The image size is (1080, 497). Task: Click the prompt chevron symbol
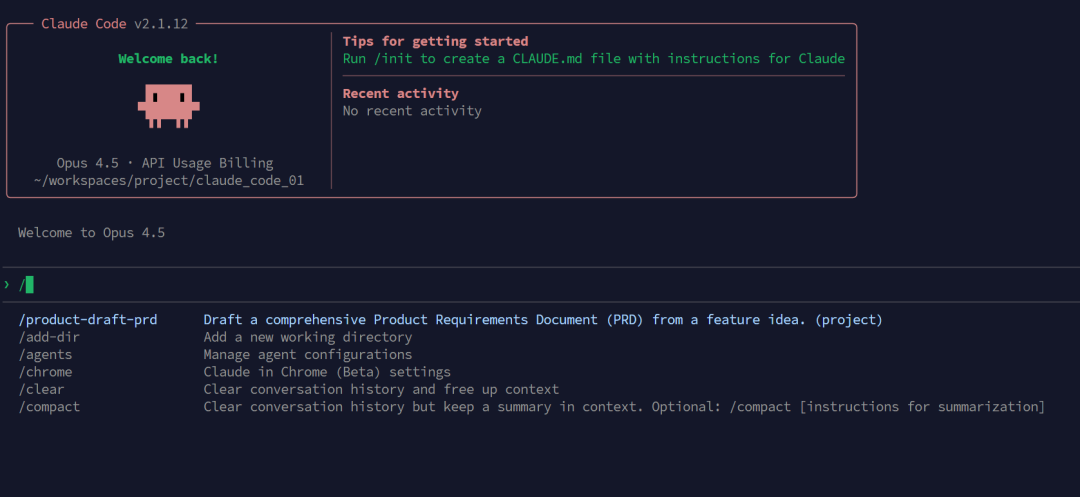coord(7,285)
